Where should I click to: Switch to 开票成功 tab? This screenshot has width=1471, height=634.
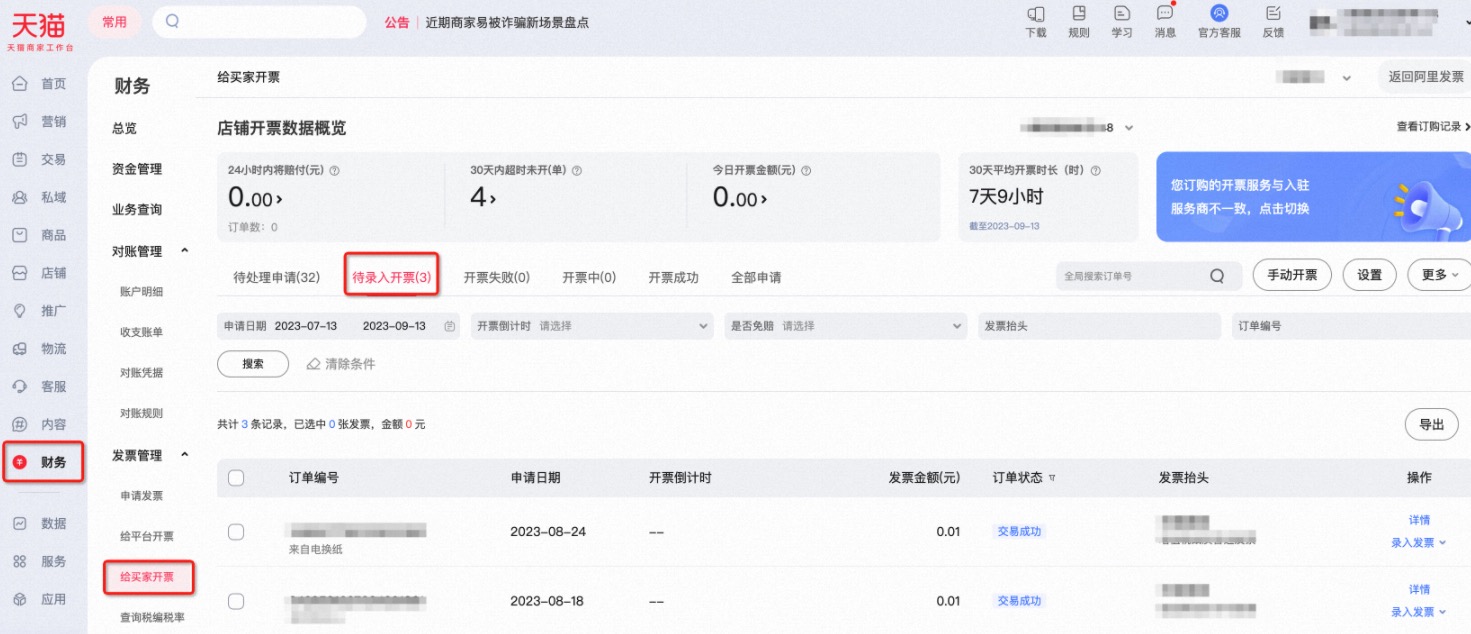673,278
